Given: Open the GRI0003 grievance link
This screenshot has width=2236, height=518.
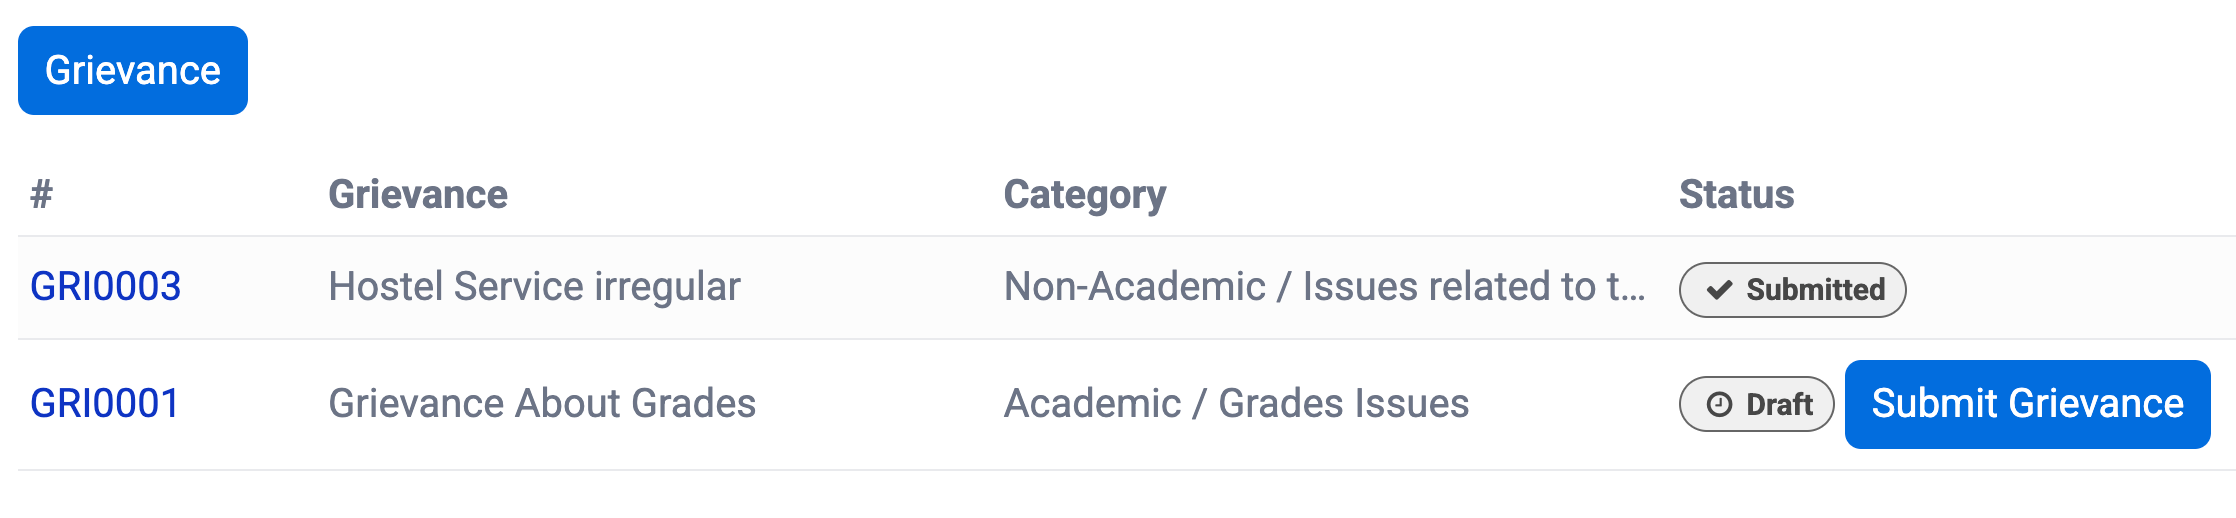Looking at the screenshot, I should click(106, 287).
